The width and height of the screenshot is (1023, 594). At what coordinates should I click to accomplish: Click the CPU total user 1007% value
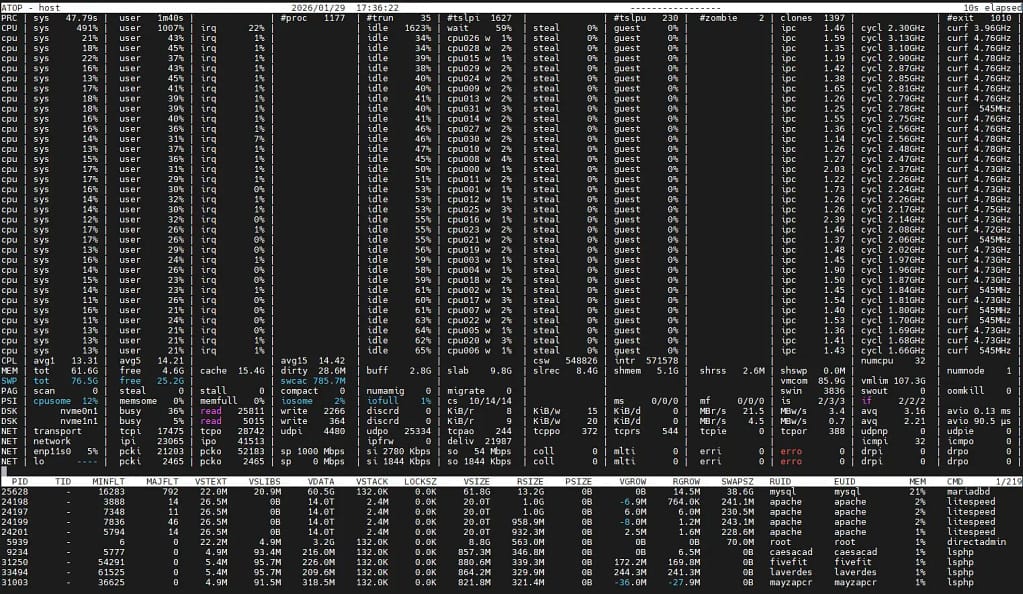(151, 28)
